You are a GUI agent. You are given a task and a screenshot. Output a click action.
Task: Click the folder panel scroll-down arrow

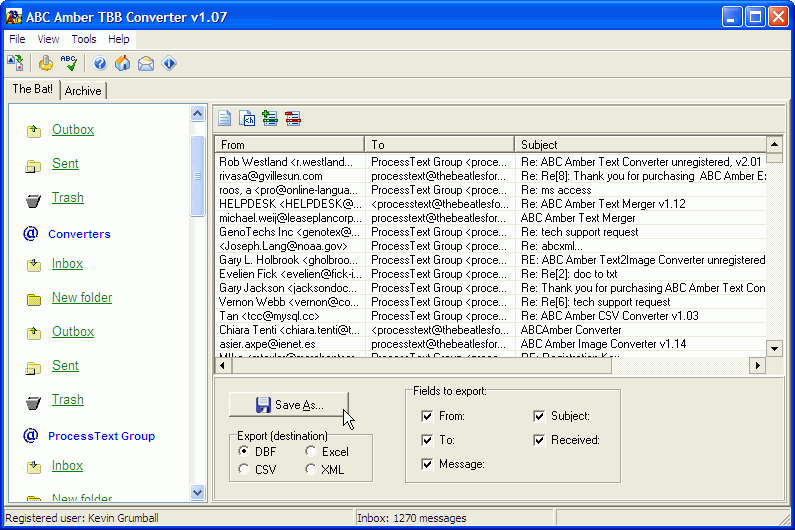pyautogui.click(x=197, y=492)
